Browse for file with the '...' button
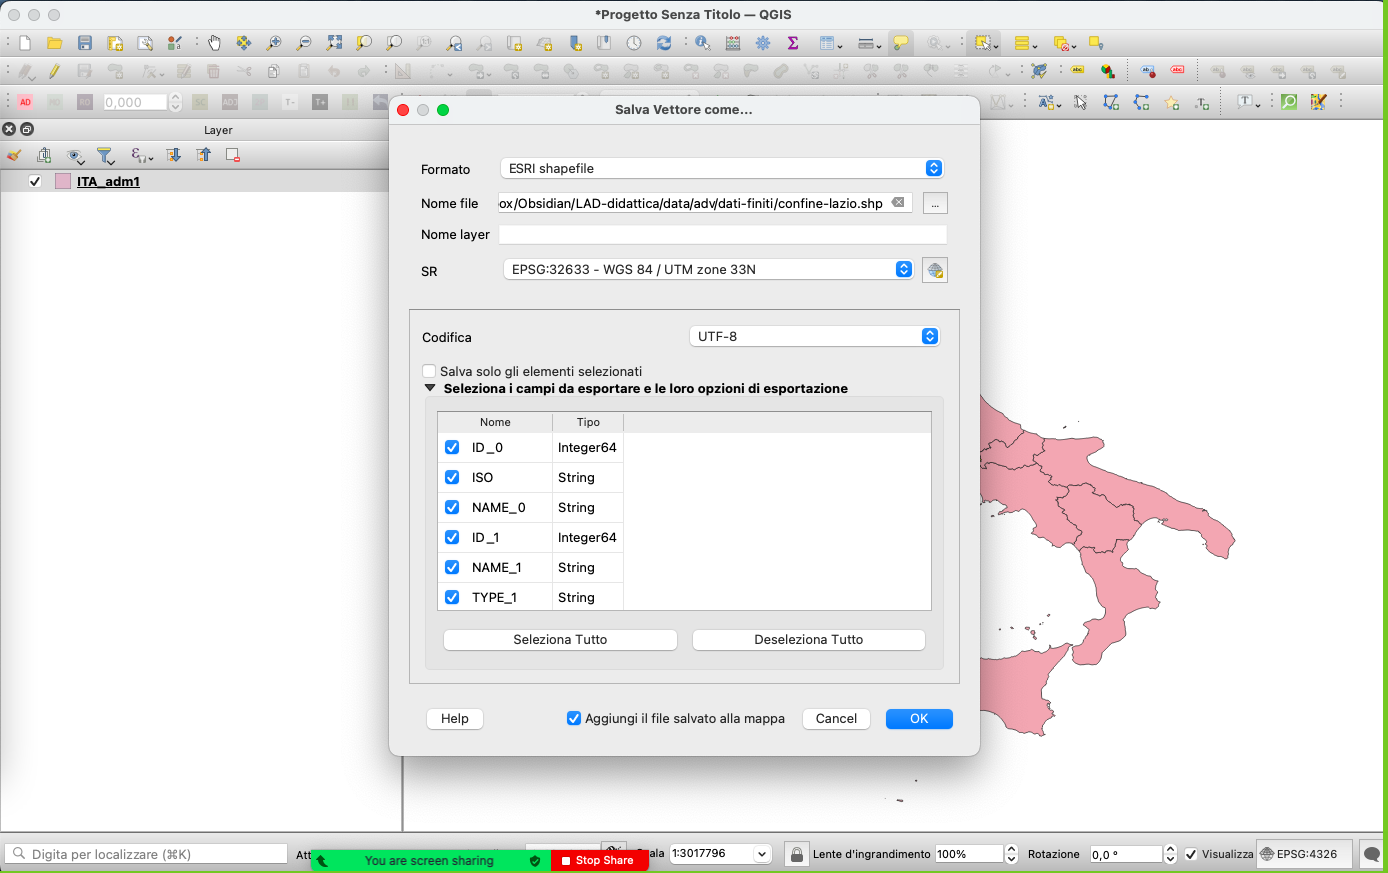Viewport: 1388px width, 873px height. [x=934, y=203]
